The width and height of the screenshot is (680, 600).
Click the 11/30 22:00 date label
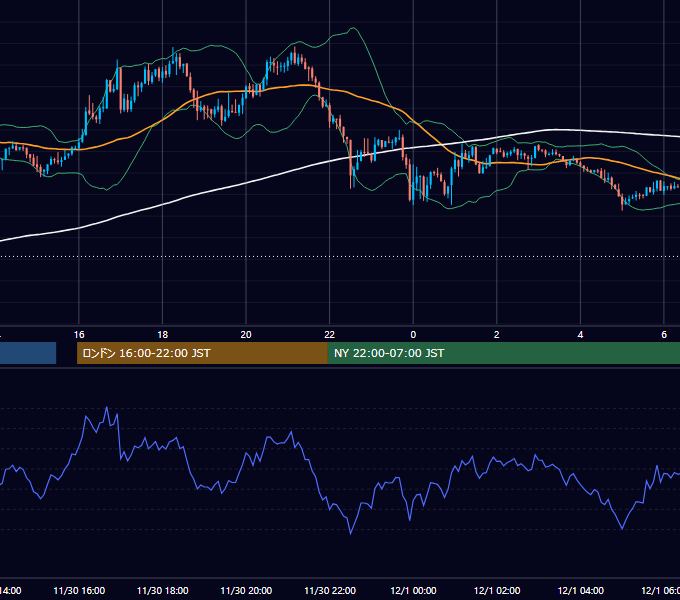tap(330, 590)
